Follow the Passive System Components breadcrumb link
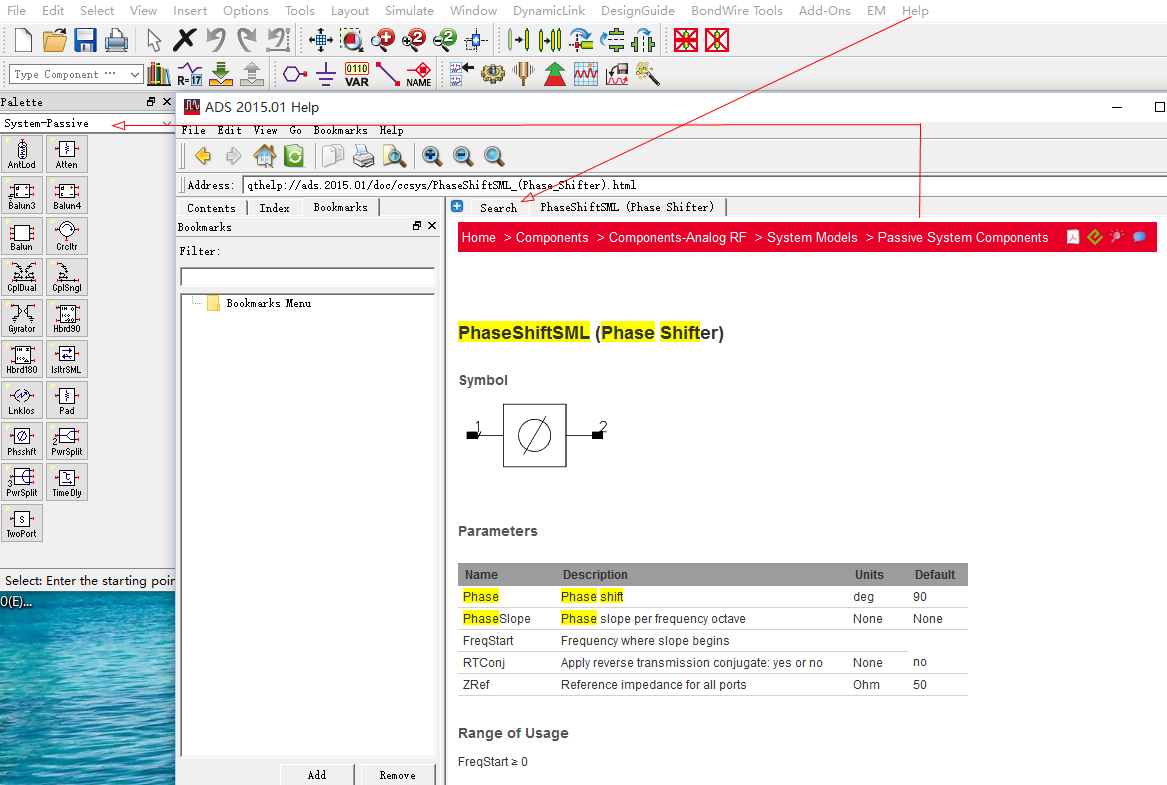The image size is (1167, 785). (x=963, y=237)
